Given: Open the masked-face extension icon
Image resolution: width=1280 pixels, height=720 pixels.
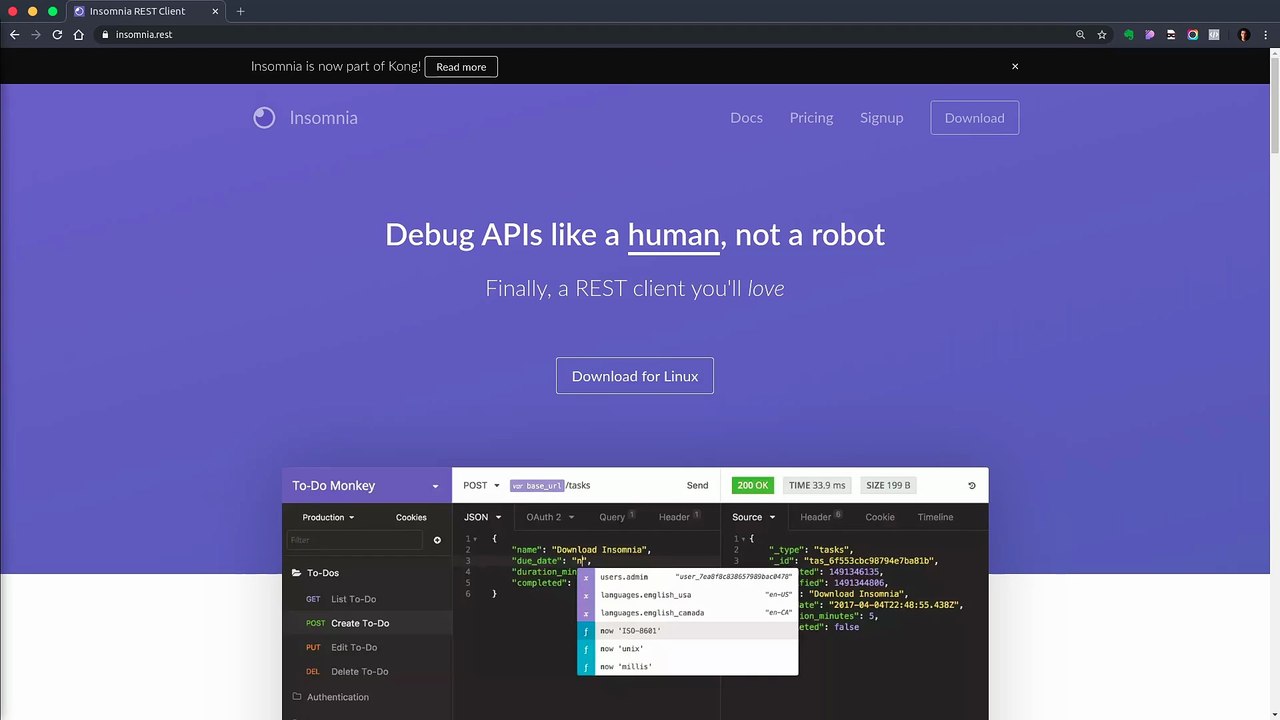Looking at the screenshot, I should (x=1171, y=34).
